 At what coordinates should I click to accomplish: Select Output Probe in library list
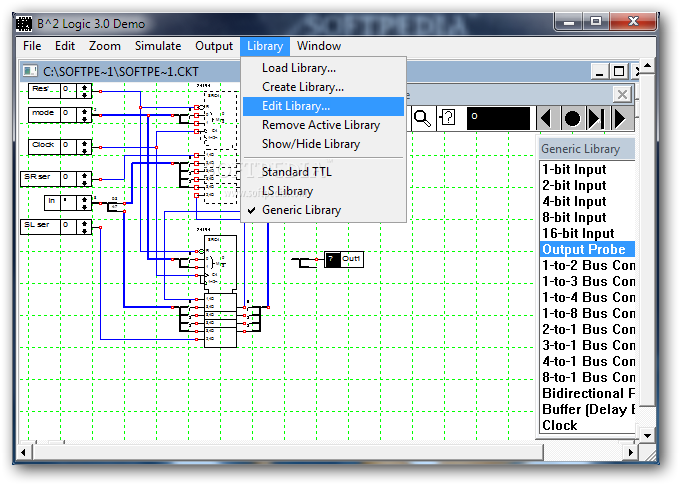tap(587, 249)
